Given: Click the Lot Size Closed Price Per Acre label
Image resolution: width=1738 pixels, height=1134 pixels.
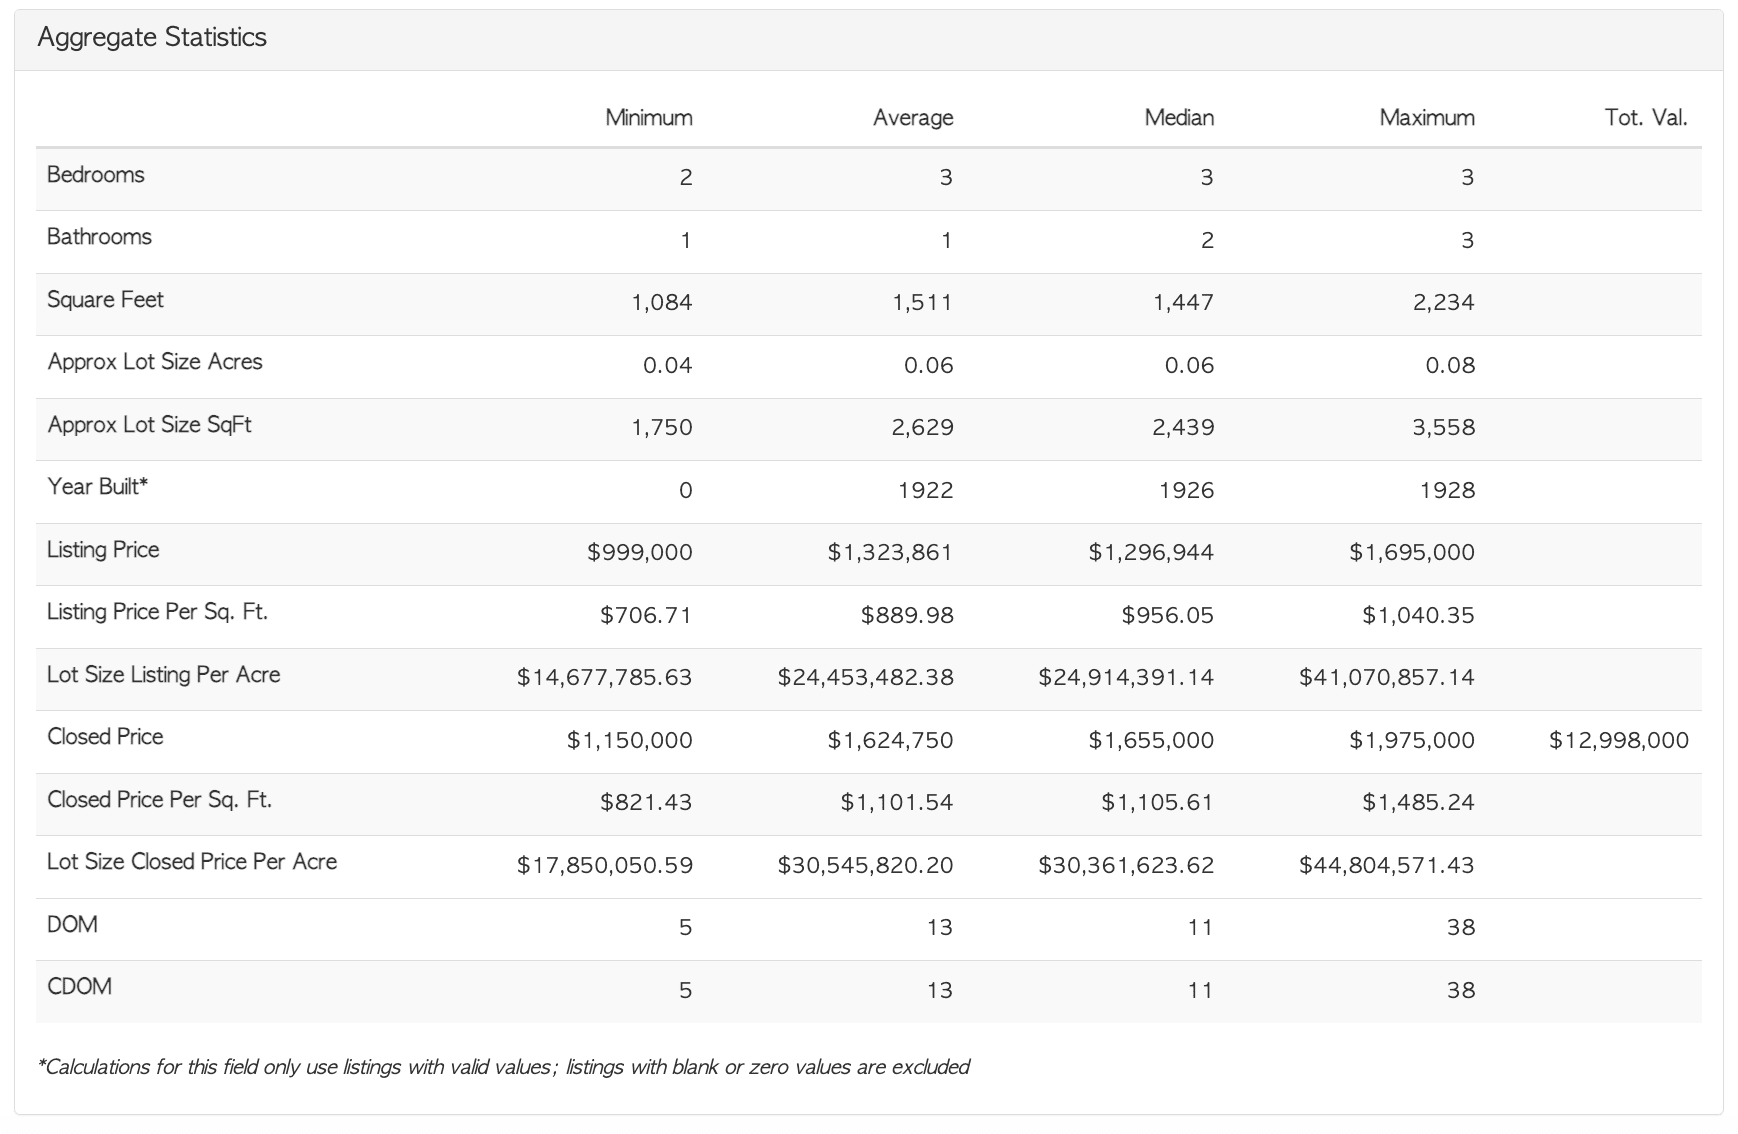Looking at the screenshot, I should (192, 862).
